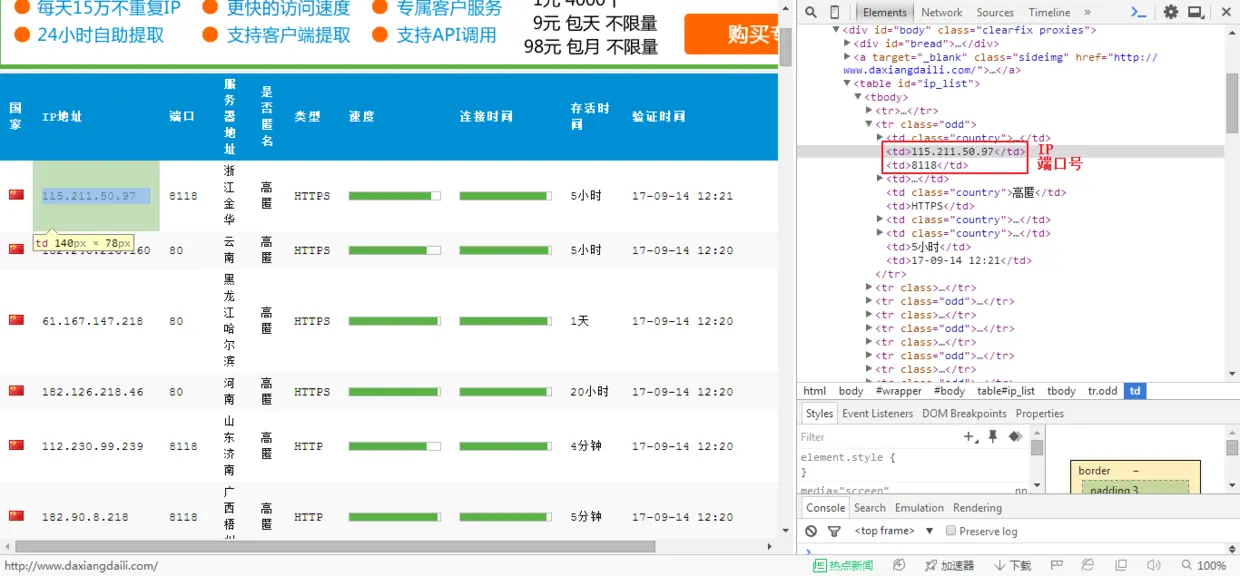
Task: Select the inspect element magnifier icon
Action: [810, 12]
